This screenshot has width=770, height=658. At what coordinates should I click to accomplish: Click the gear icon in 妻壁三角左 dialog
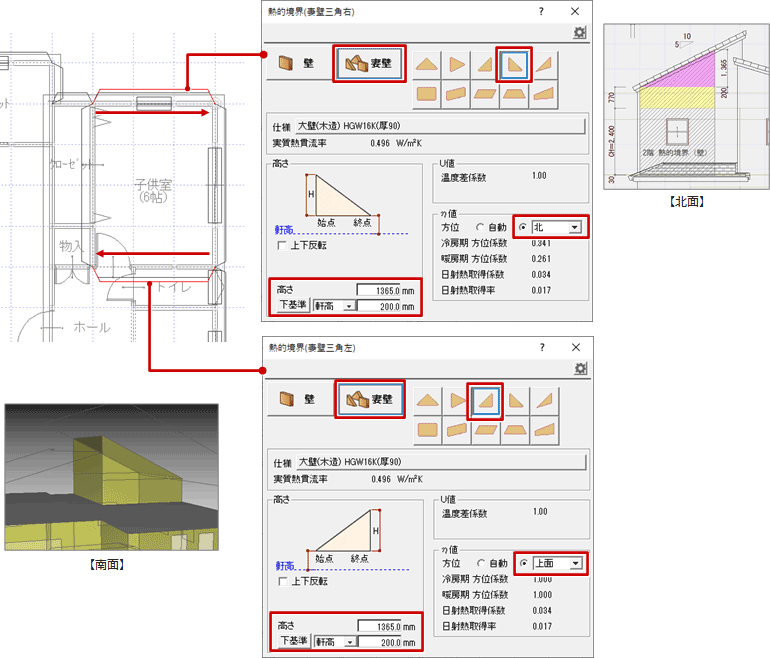click(x=579, y=369)
